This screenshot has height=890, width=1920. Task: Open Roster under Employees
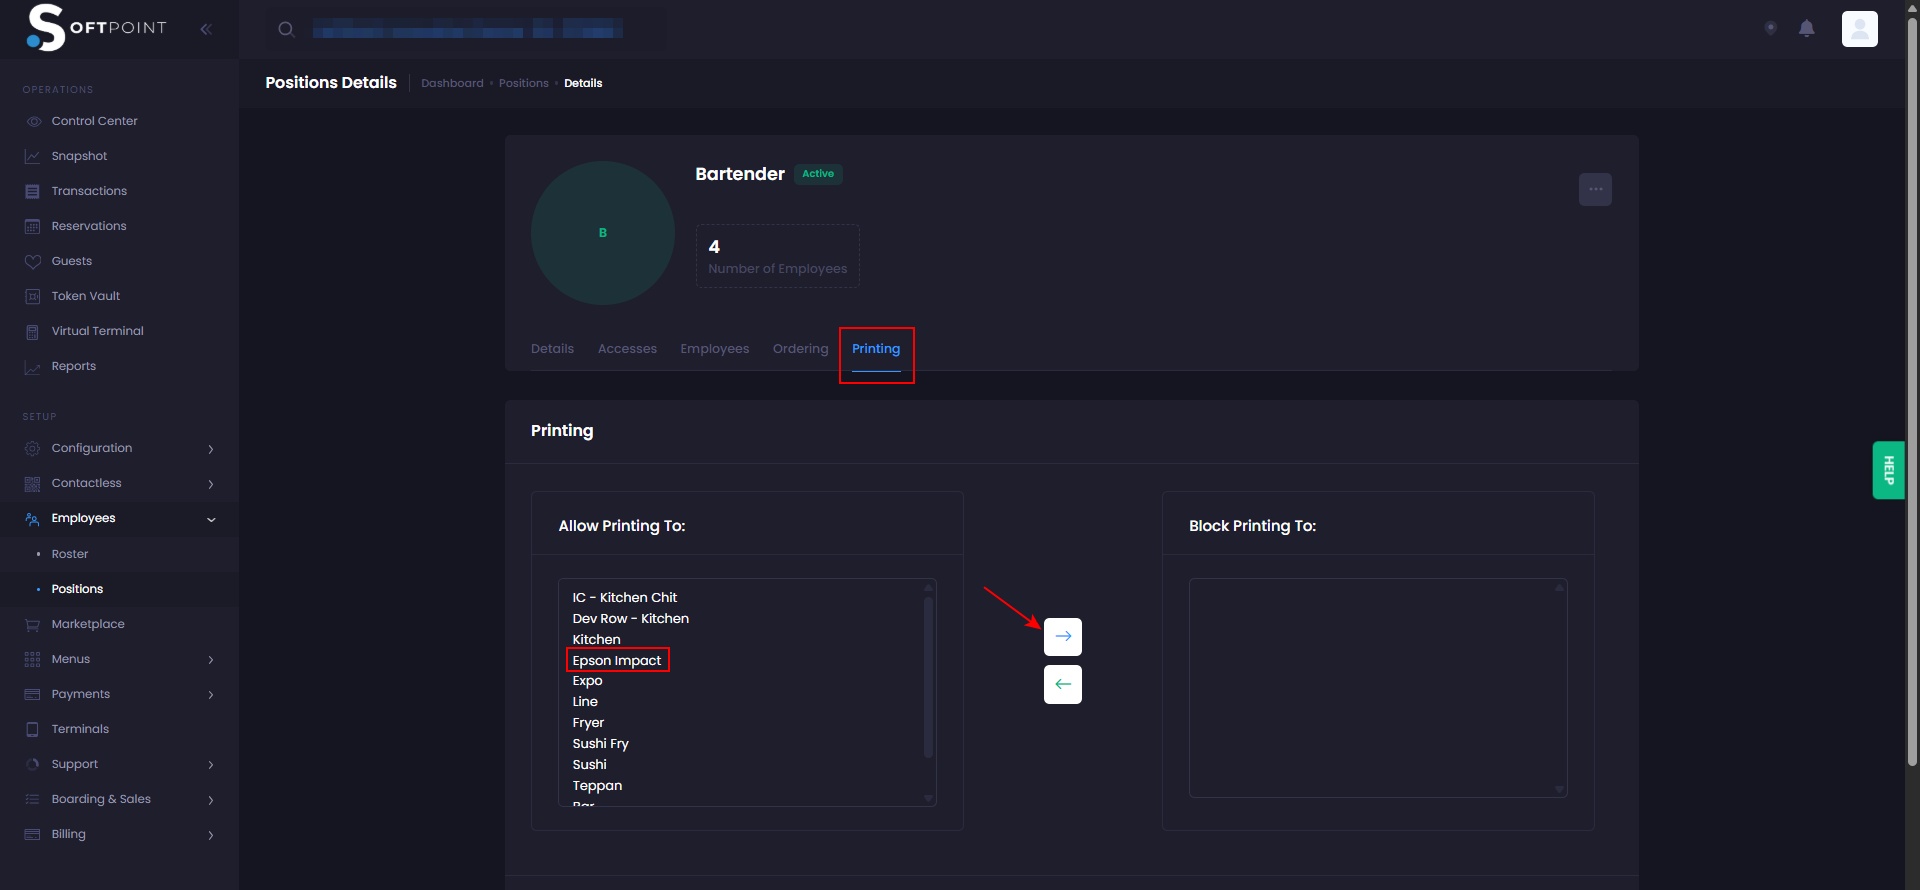point(70,554)
